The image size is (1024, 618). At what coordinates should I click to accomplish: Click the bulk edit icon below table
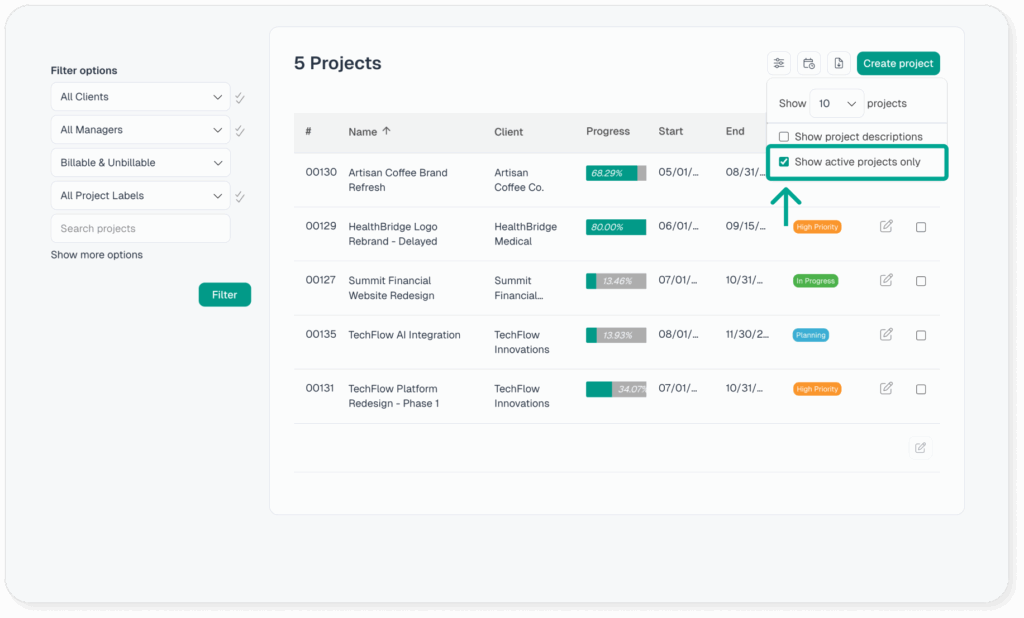pyautogui.click(x=920, y=447)
